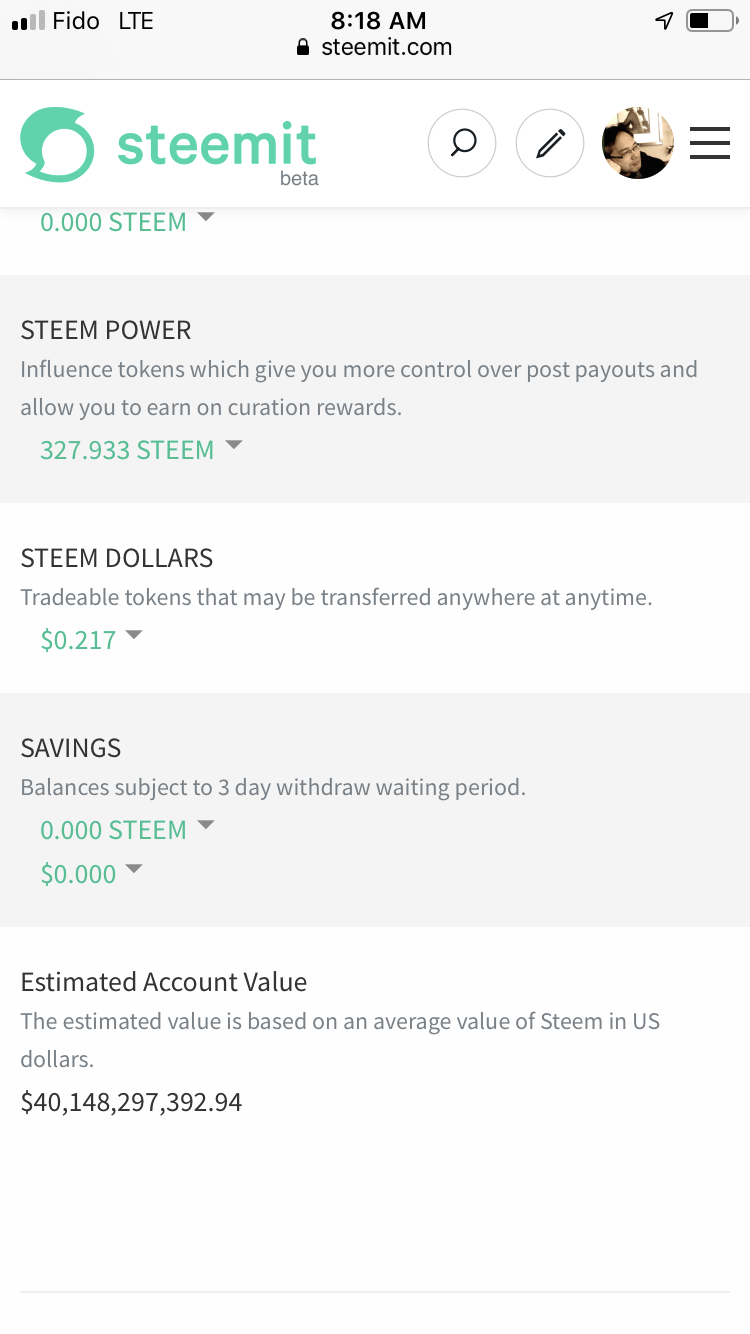Tap the location arrow status icon

click(x=664, y=20)
